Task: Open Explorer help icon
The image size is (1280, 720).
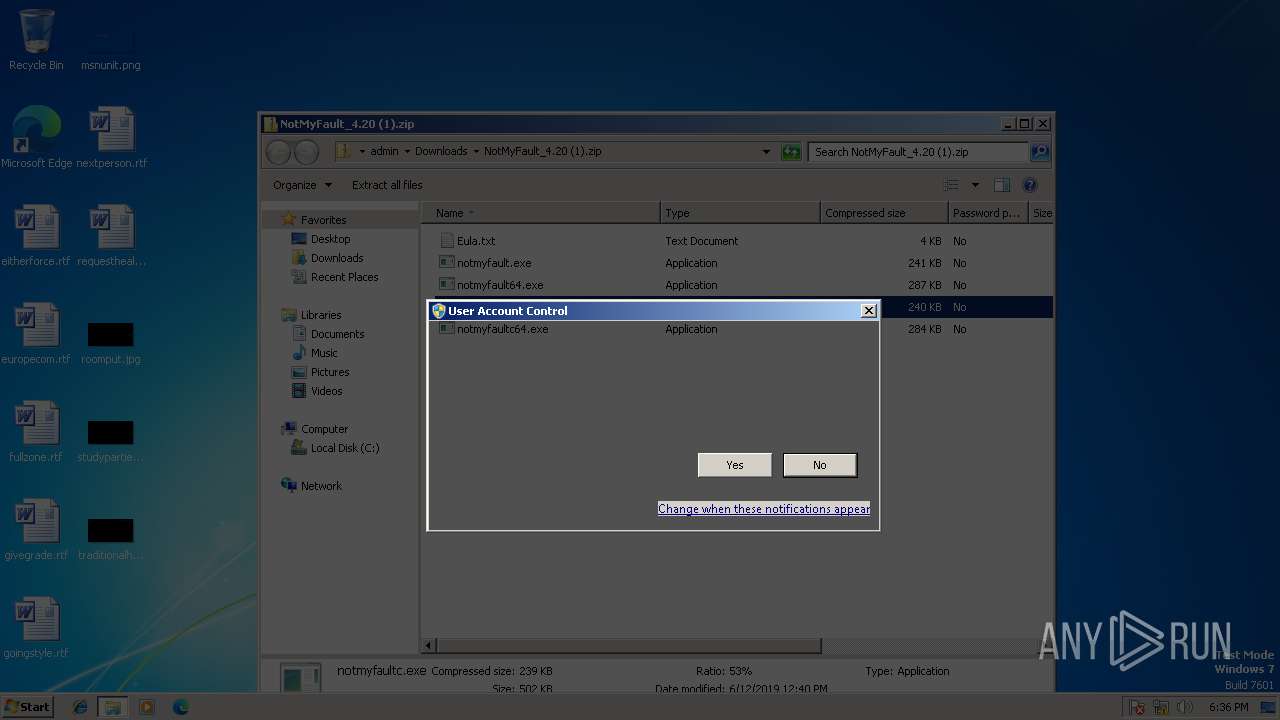Action: tap(1030, 185)
